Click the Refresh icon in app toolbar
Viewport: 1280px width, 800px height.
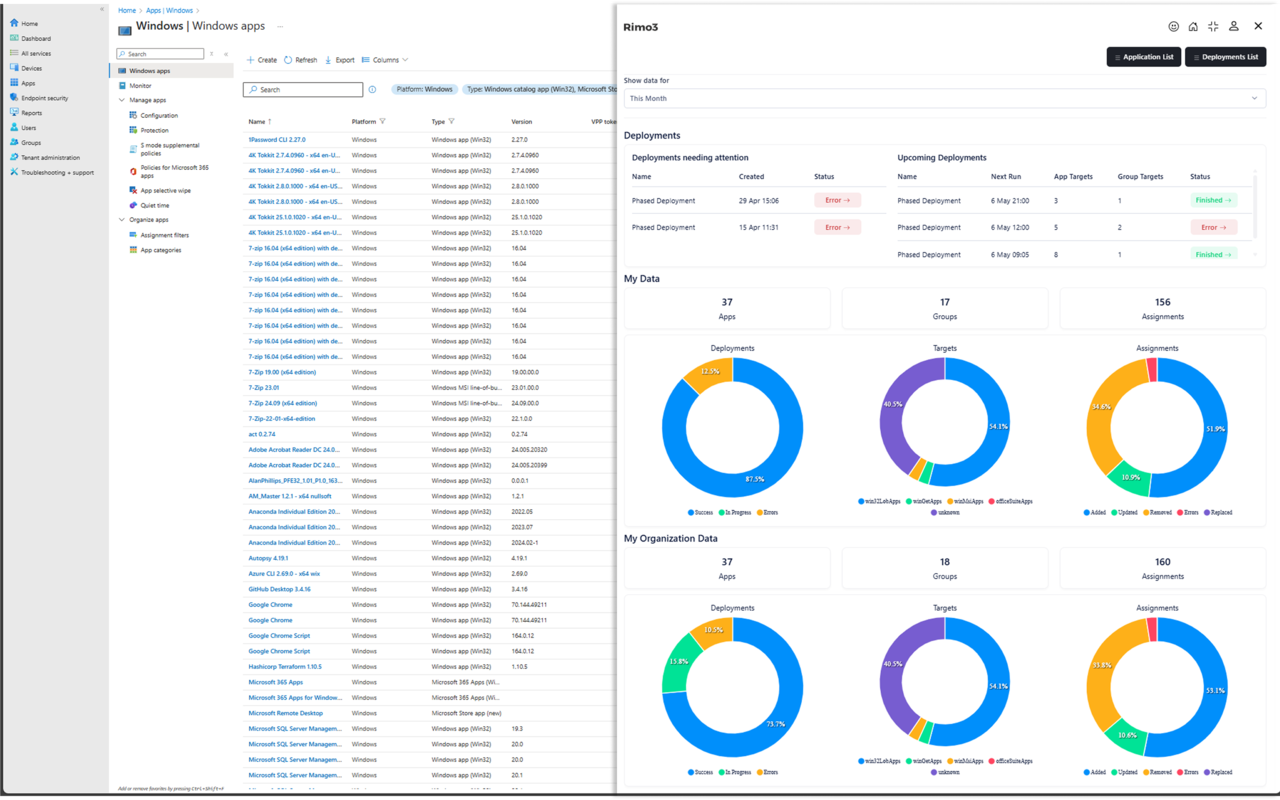pos(288,60)
